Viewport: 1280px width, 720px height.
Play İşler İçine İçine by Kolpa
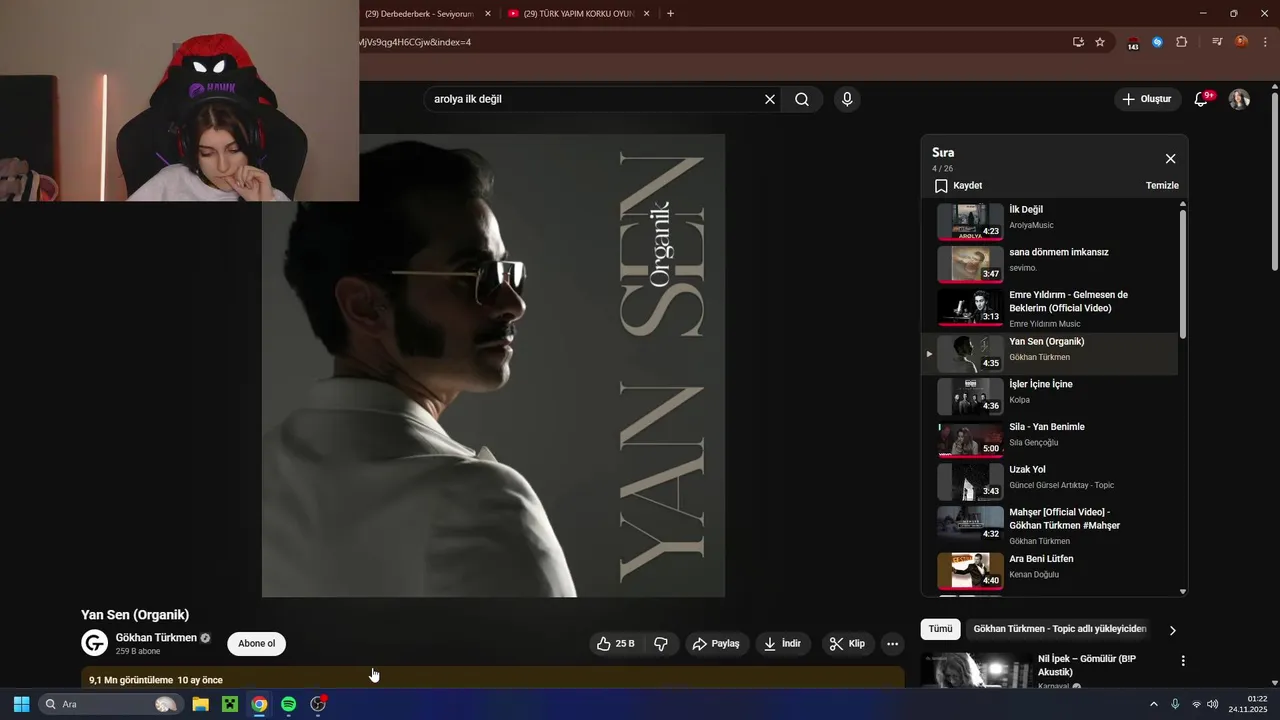[x=1049, y=396]
